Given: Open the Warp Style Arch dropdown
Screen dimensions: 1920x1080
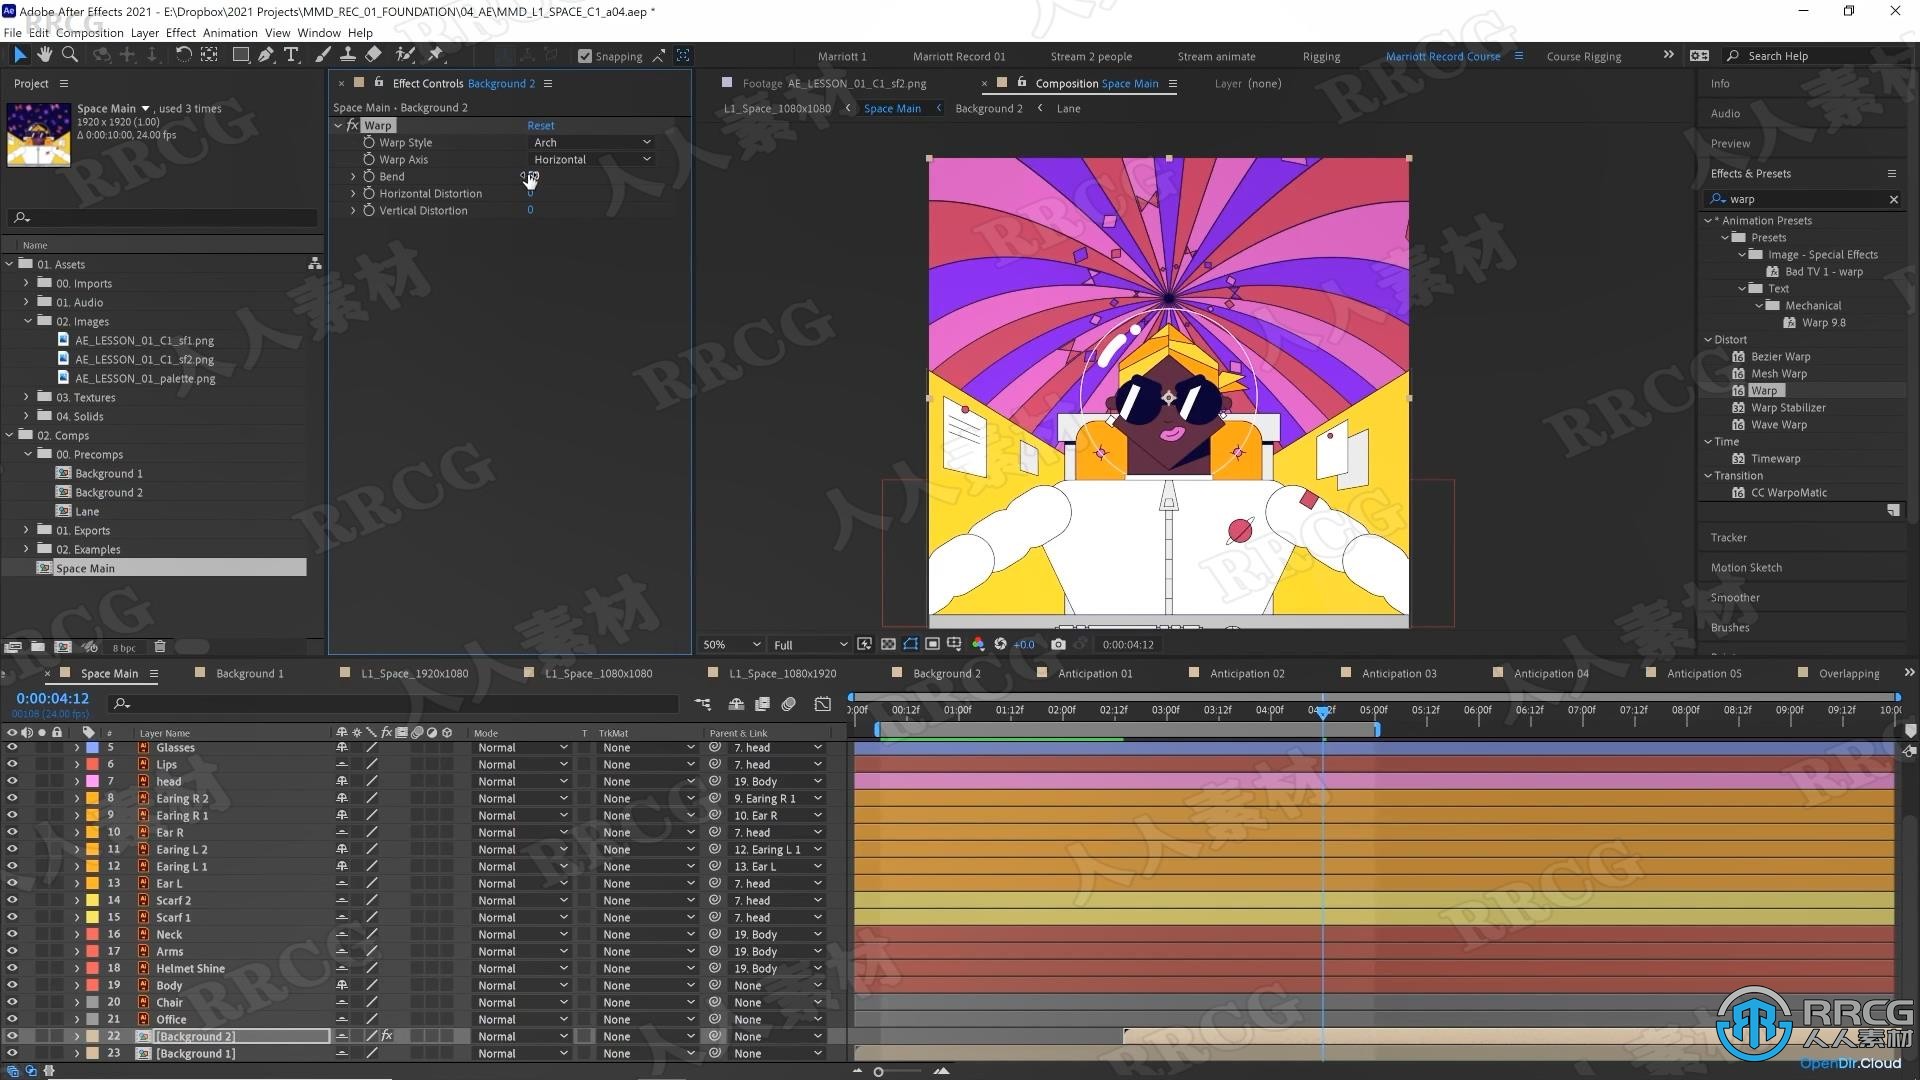Looking at the screenshot, I should (592, 142).
